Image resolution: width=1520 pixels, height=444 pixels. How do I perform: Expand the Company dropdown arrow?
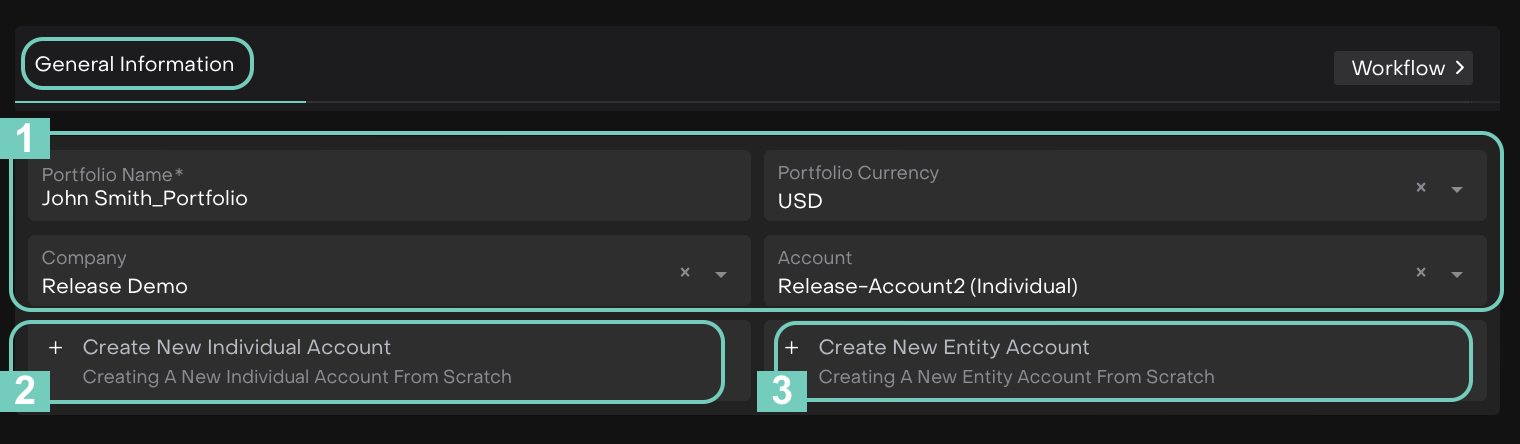point(721,274)
